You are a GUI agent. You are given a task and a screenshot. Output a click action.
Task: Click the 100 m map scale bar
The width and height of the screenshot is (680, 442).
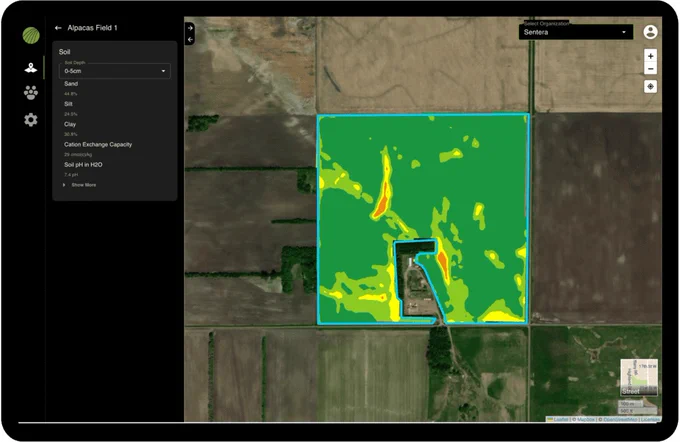[630, 404]
